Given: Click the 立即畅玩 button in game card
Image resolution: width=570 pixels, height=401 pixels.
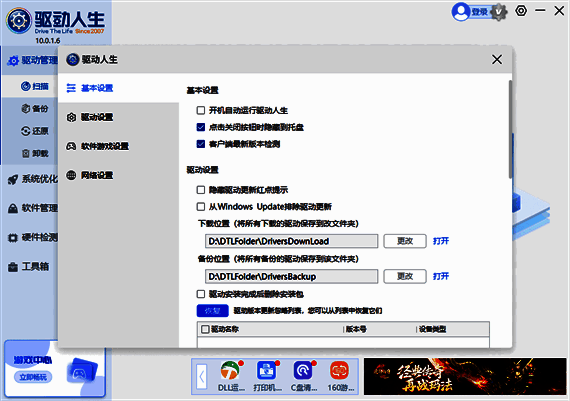Looking at the screenshot, I should [x=33, y=377].
